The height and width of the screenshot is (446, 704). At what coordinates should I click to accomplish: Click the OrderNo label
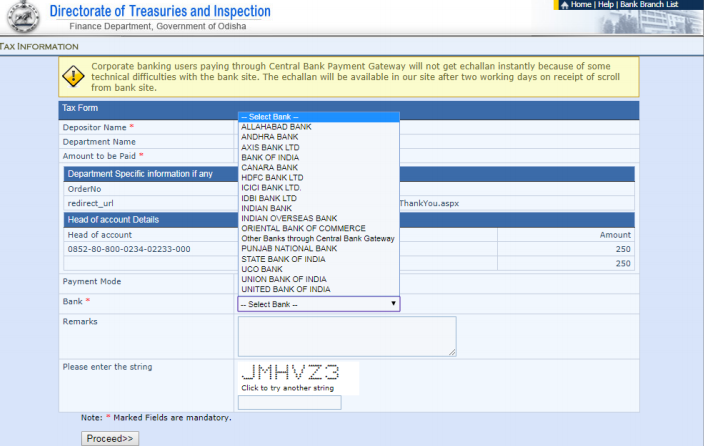coord(84,189)
